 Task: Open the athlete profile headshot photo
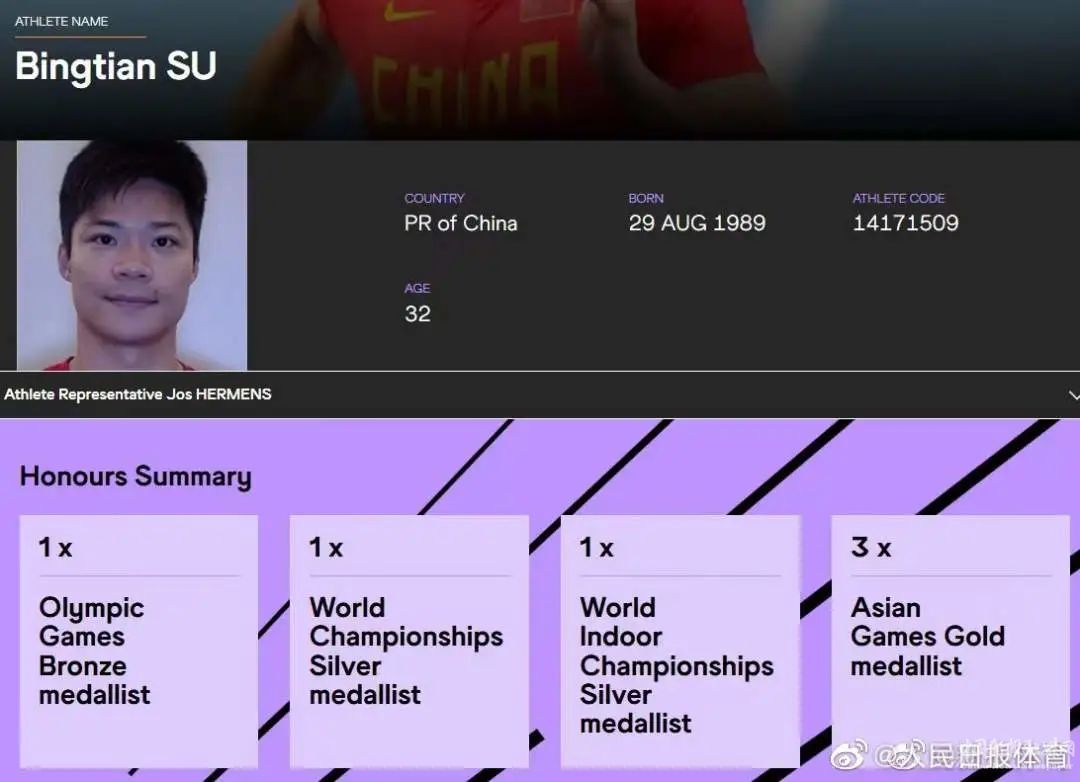(132, 255)
